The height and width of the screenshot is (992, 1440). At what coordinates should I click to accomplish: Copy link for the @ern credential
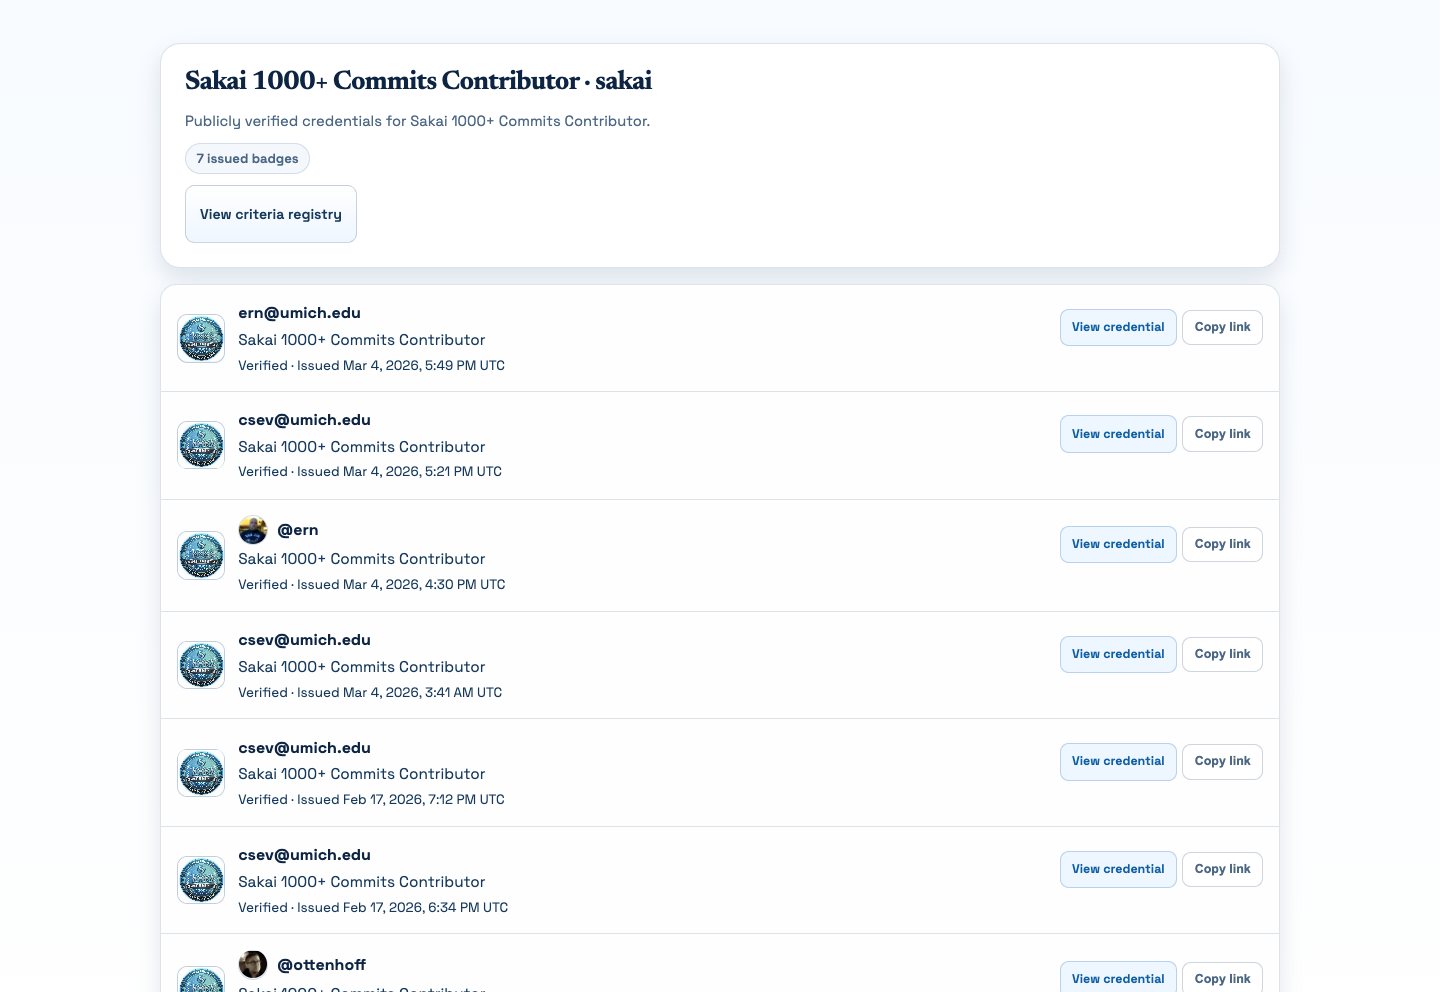(1222, 544)
